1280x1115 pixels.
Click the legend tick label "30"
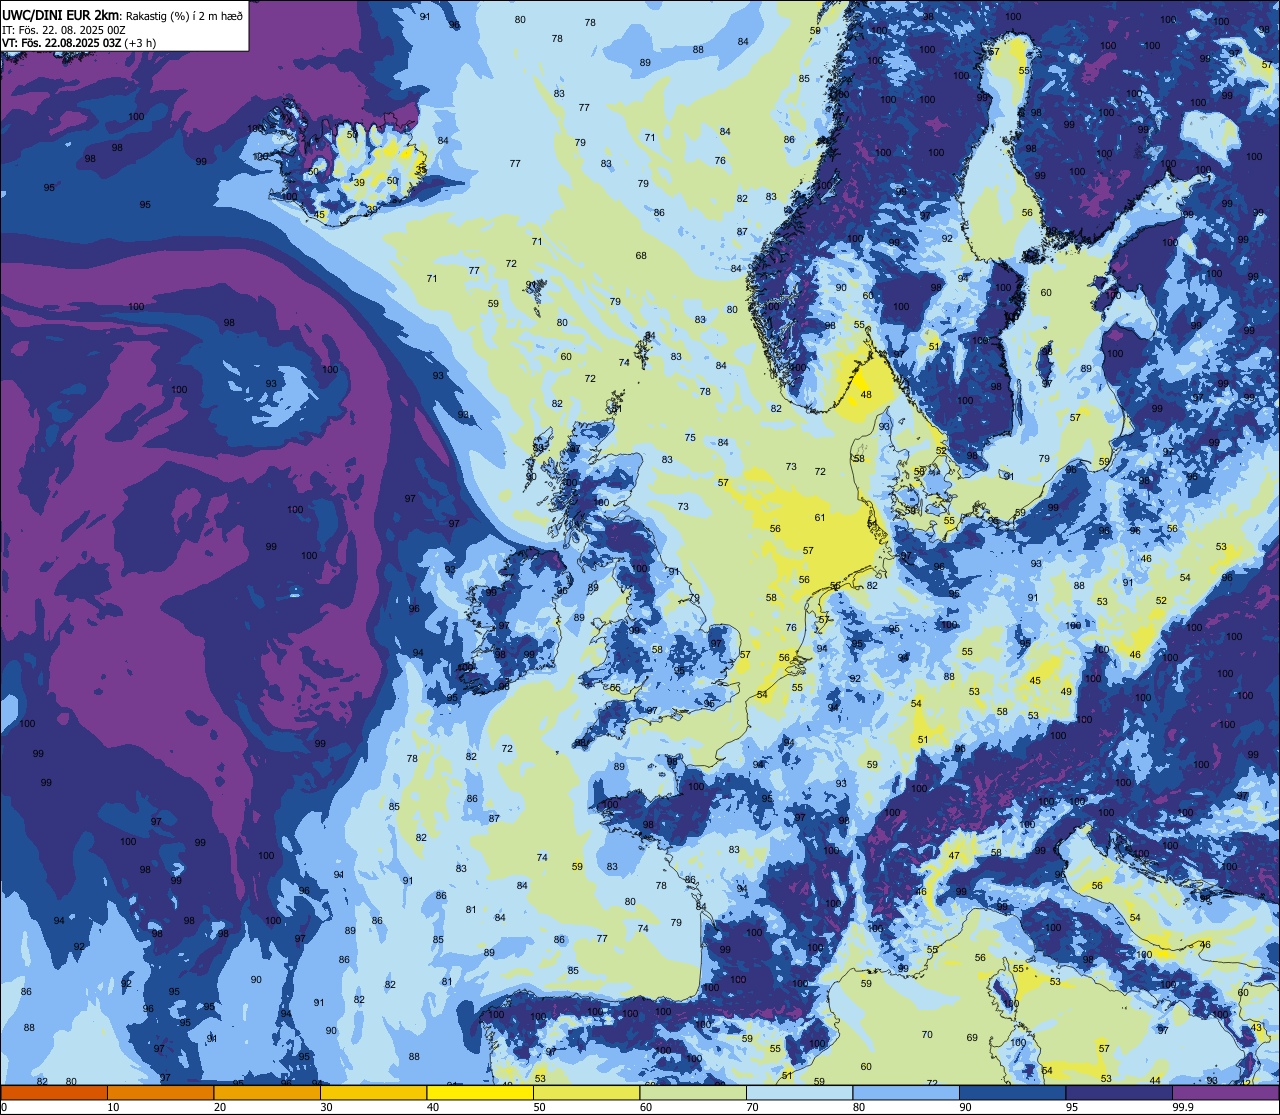click(326, 1107)
